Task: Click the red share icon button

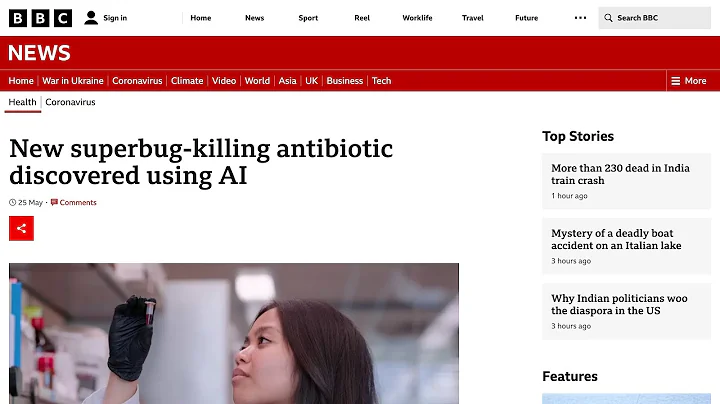Action: 22,228
